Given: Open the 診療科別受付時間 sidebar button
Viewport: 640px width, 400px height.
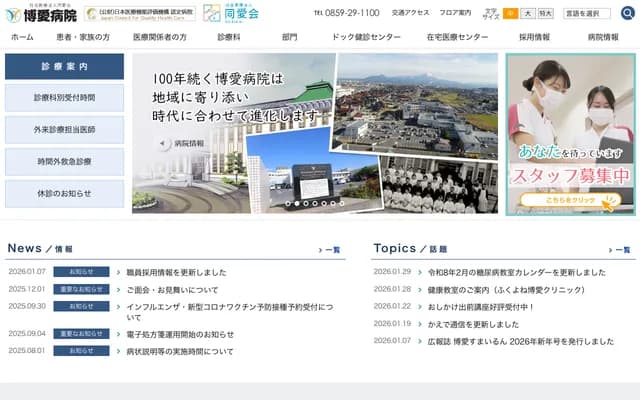Looking at the screenshot, I should [65, 98].
